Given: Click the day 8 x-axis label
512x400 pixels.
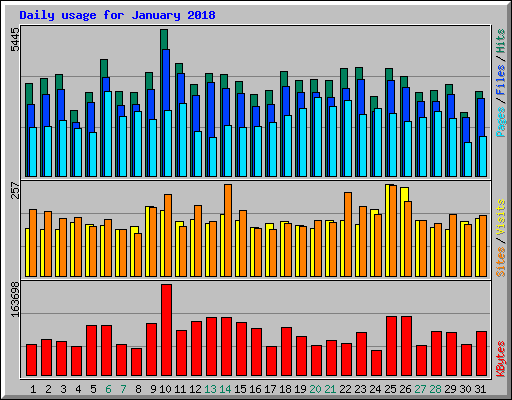Looking at the screenshot, I should click(x=138, y=389).
